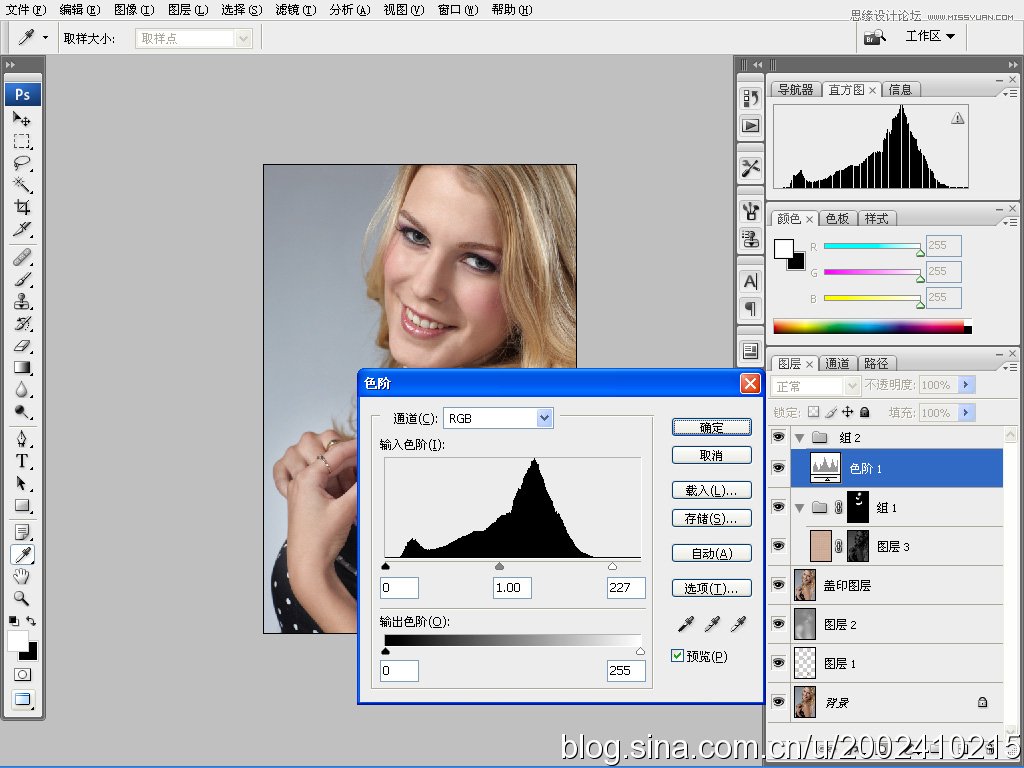This screenshot has height=768, width=1024.
Task: Select the Blur tool
Action: point(22,390)
